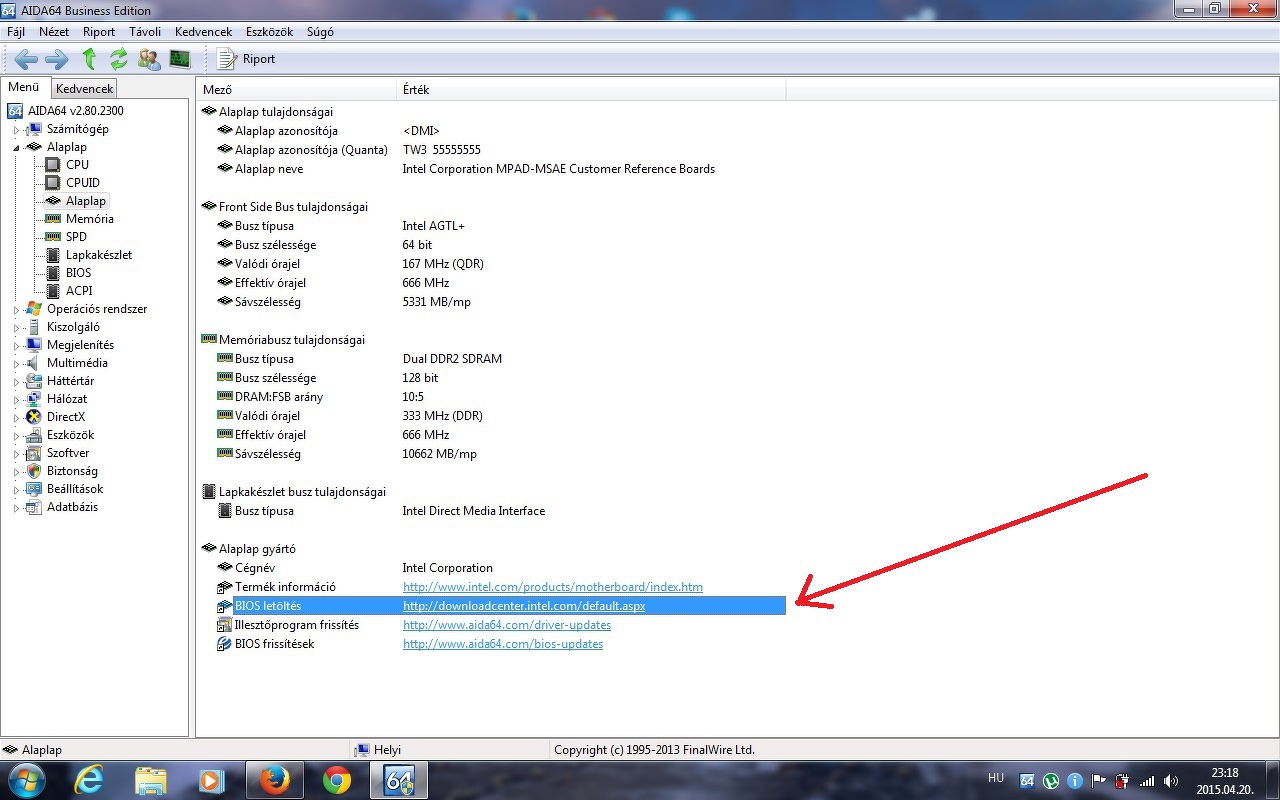Viewport: 1280px width, 800px height.
Task: Collapse the Alaplap parent tree node
Action: click(16, 148)
